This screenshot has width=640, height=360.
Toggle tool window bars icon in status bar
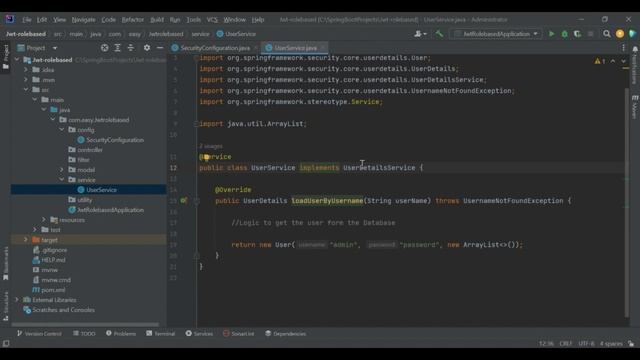[x=6, y=344]
